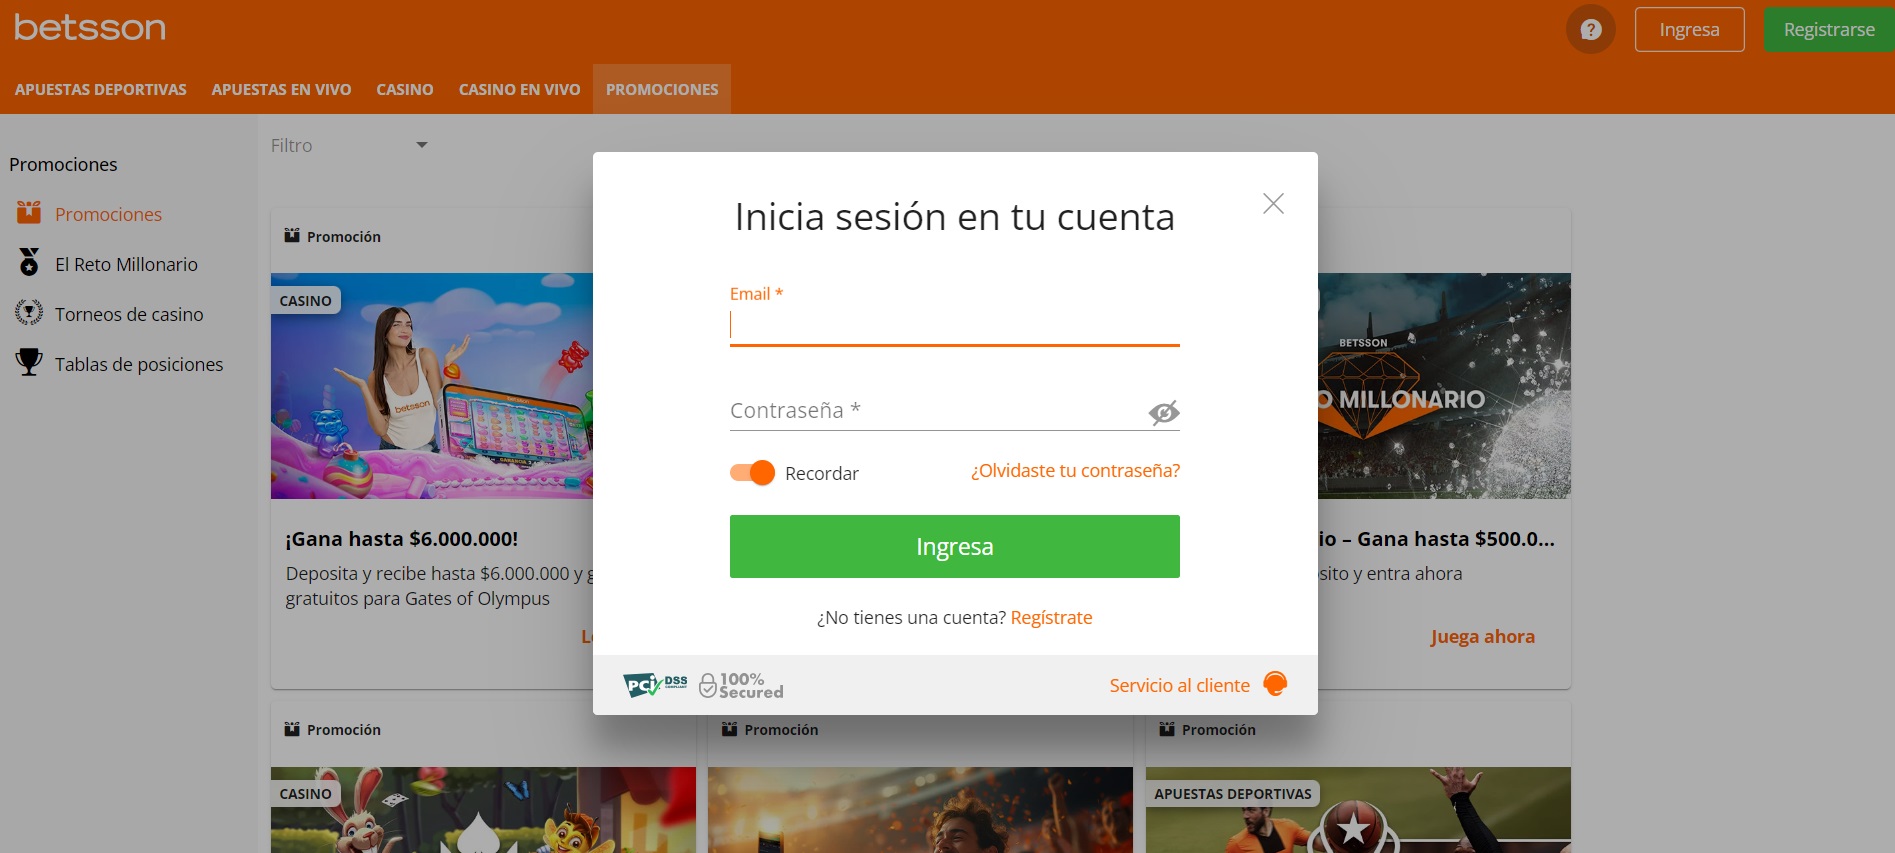Click CASINO tag on Gates of Olympus card
This screenshot has width=1895, height=853.
tap(305, 301)
